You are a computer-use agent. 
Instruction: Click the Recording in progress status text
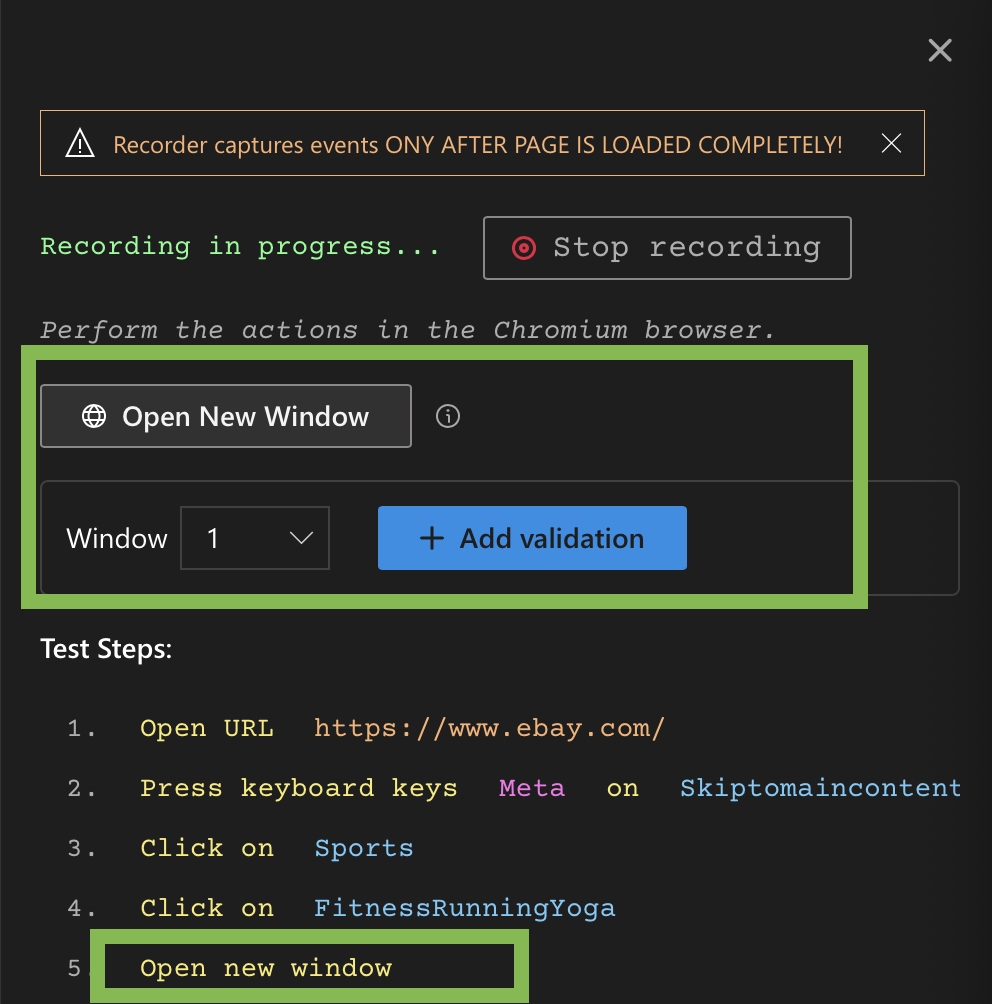[240, 247]
